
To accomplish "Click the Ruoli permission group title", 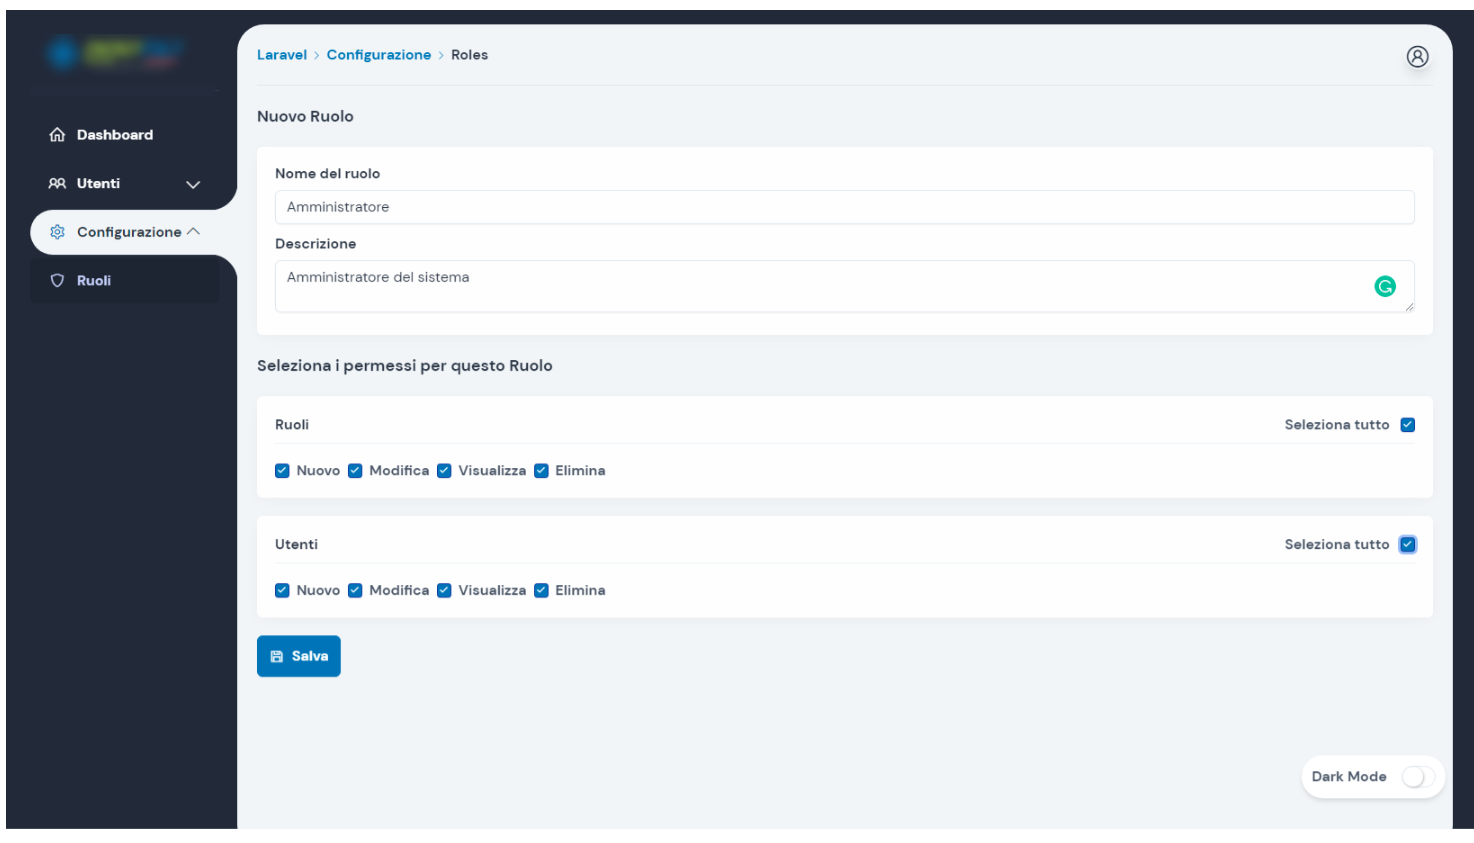I will (292, 425).
